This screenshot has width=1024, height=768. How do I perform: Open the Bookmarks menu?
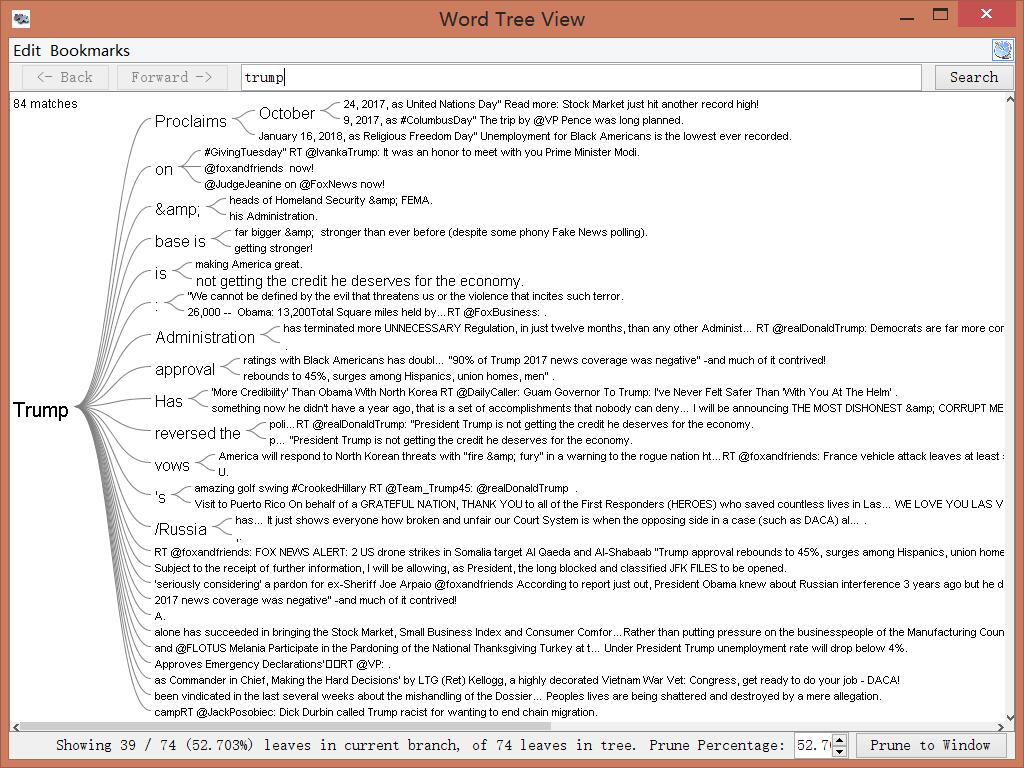click(x=90, y=51)
